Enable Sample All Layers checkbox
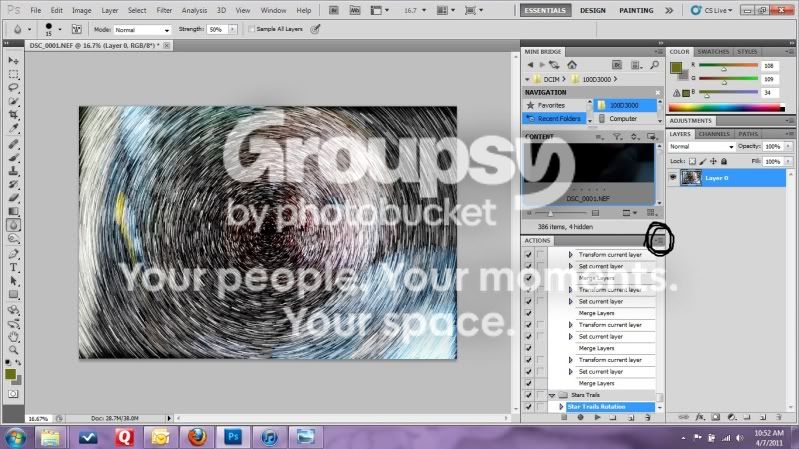This screenshot has width=799, height=449. [x=251, y=29]
